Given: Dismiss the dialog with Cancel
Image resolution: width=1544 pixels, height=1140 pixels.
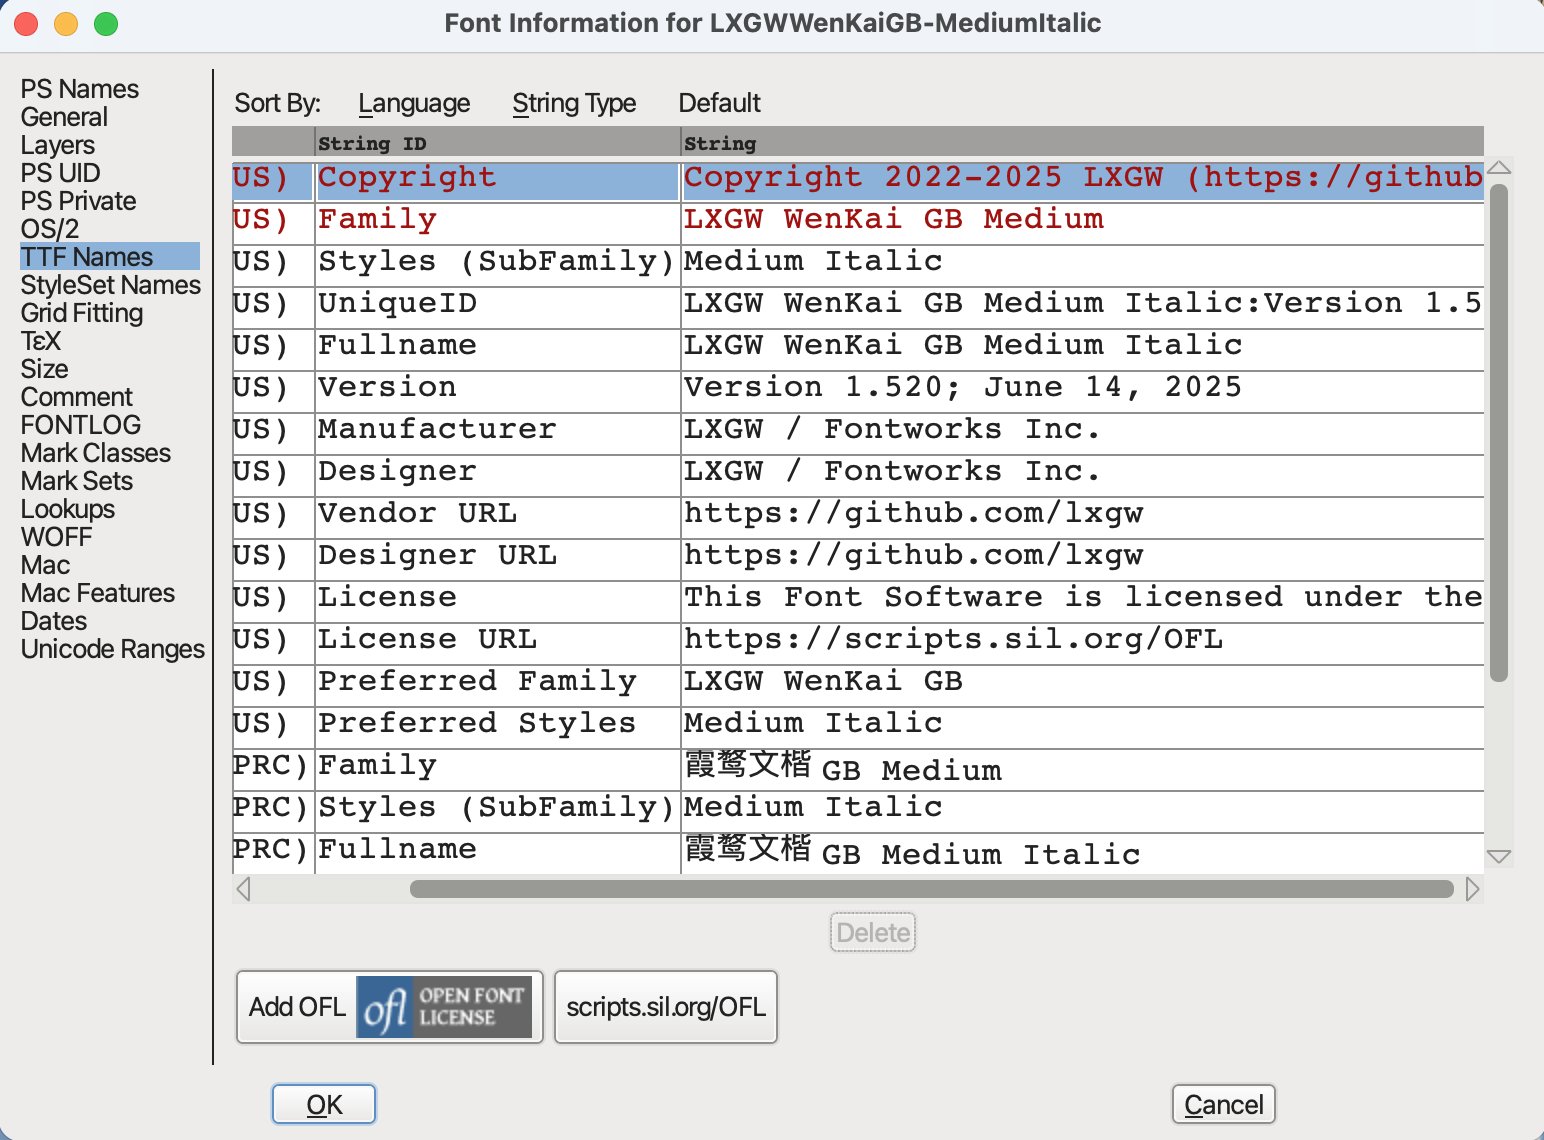Looking at the screenshot, I should (1223, 1104).
